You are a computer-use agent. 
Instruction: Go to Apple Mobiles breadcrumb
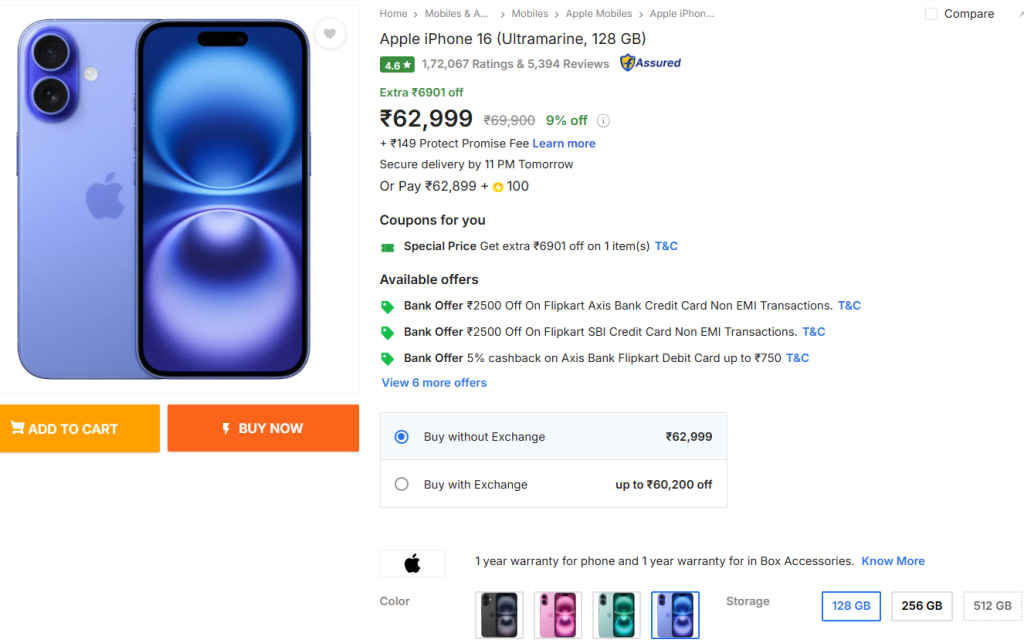[x=599, y=14]
